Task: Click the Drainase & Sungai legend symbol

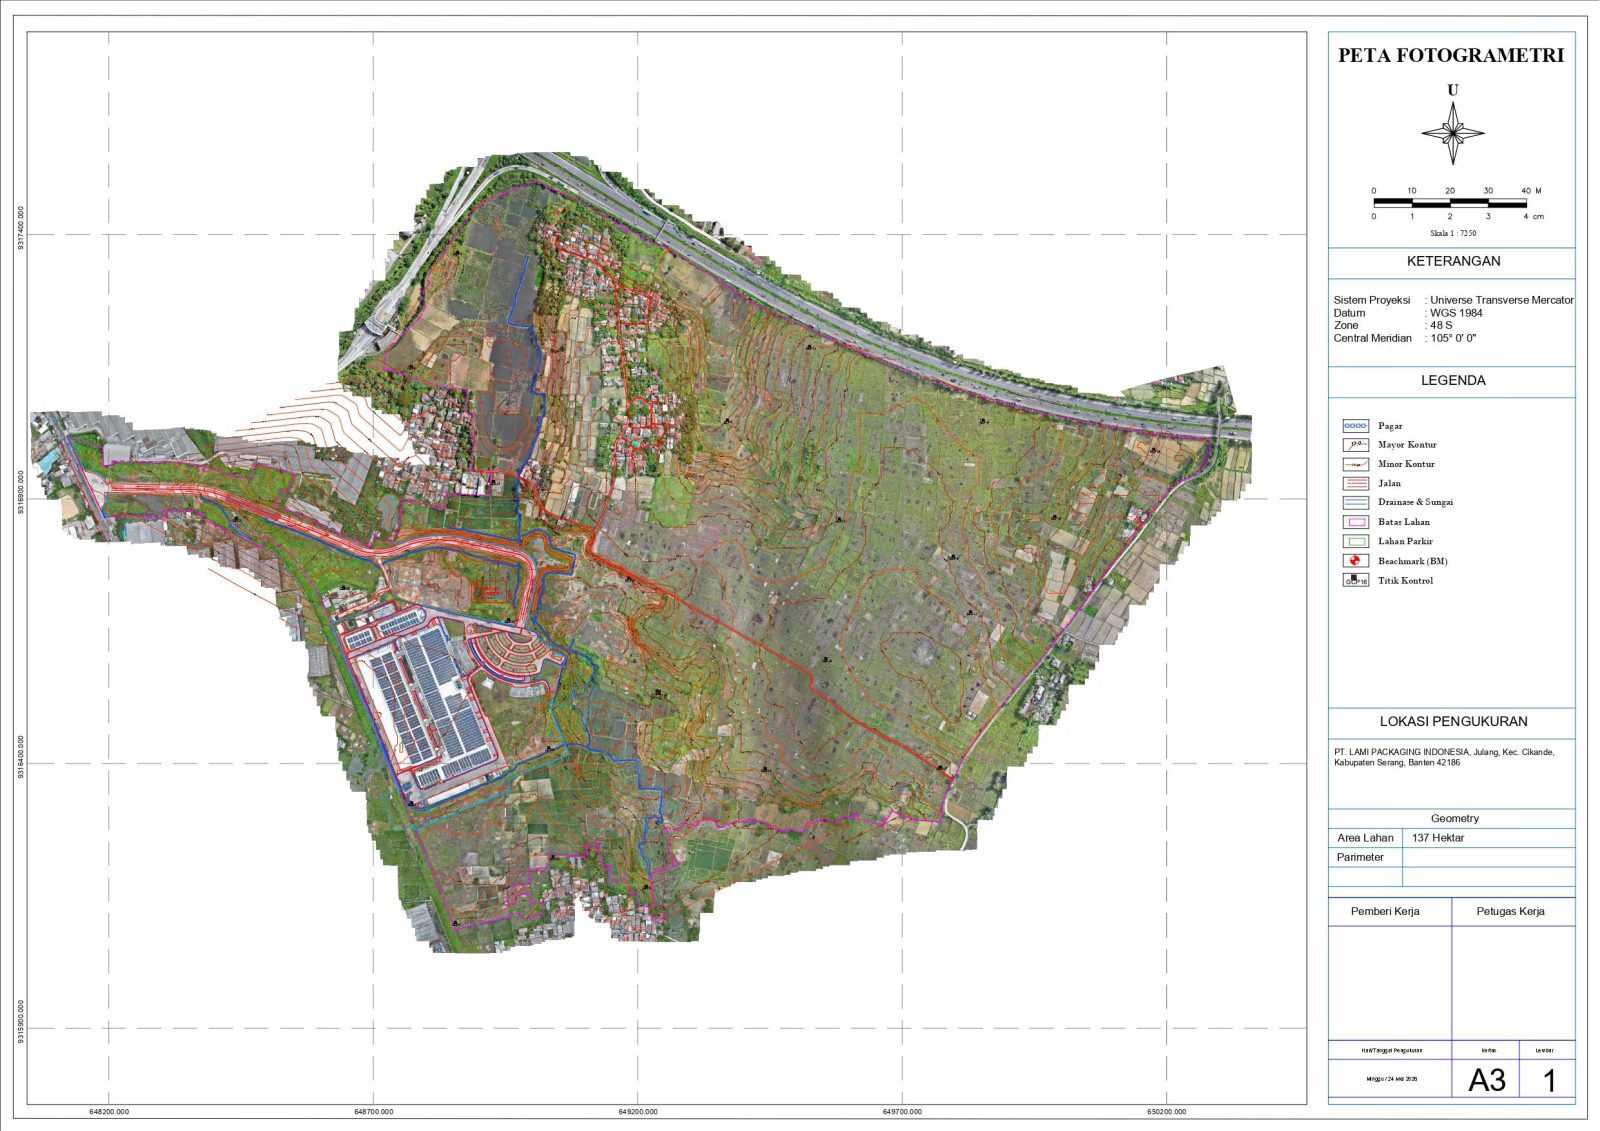Action: pyautogui.click(x=1355, y=502)
